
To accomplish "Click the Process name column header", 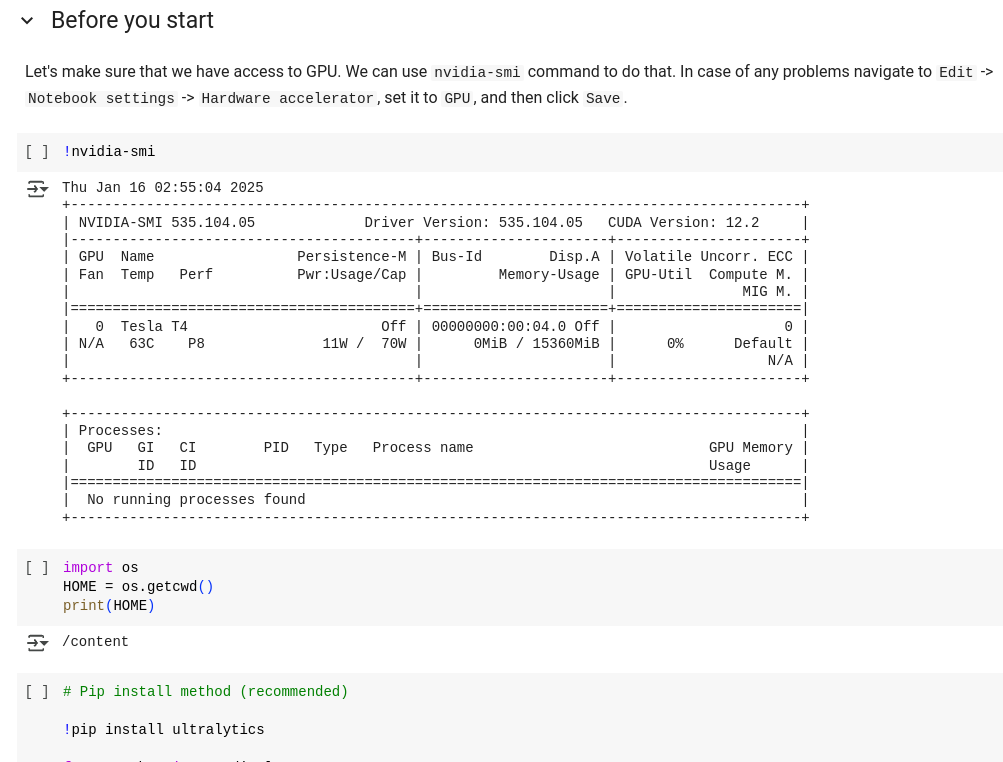I will click(423, 448).
